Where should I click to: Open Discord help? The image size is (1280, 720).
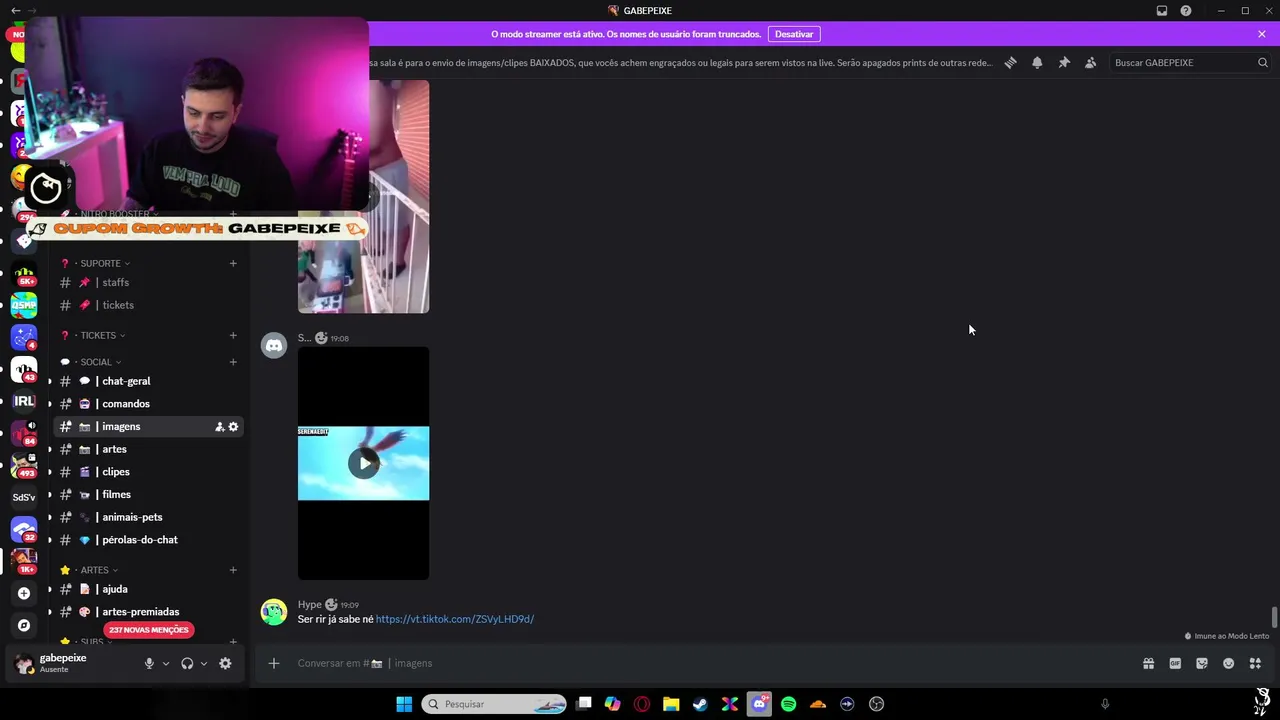click(x=1186, y=11)
